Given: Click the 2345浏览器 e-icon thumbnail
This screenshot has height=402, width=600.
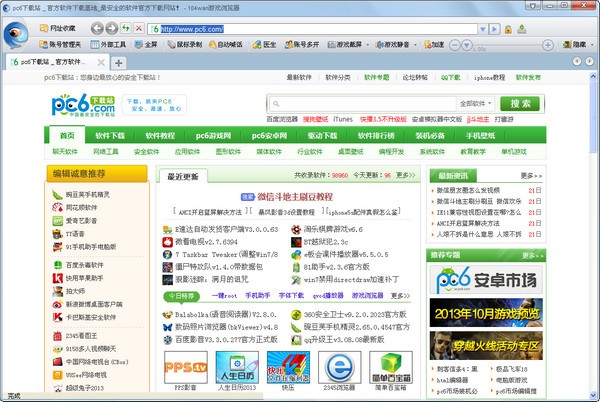Looking at the screenshot, I should [339, 367].
